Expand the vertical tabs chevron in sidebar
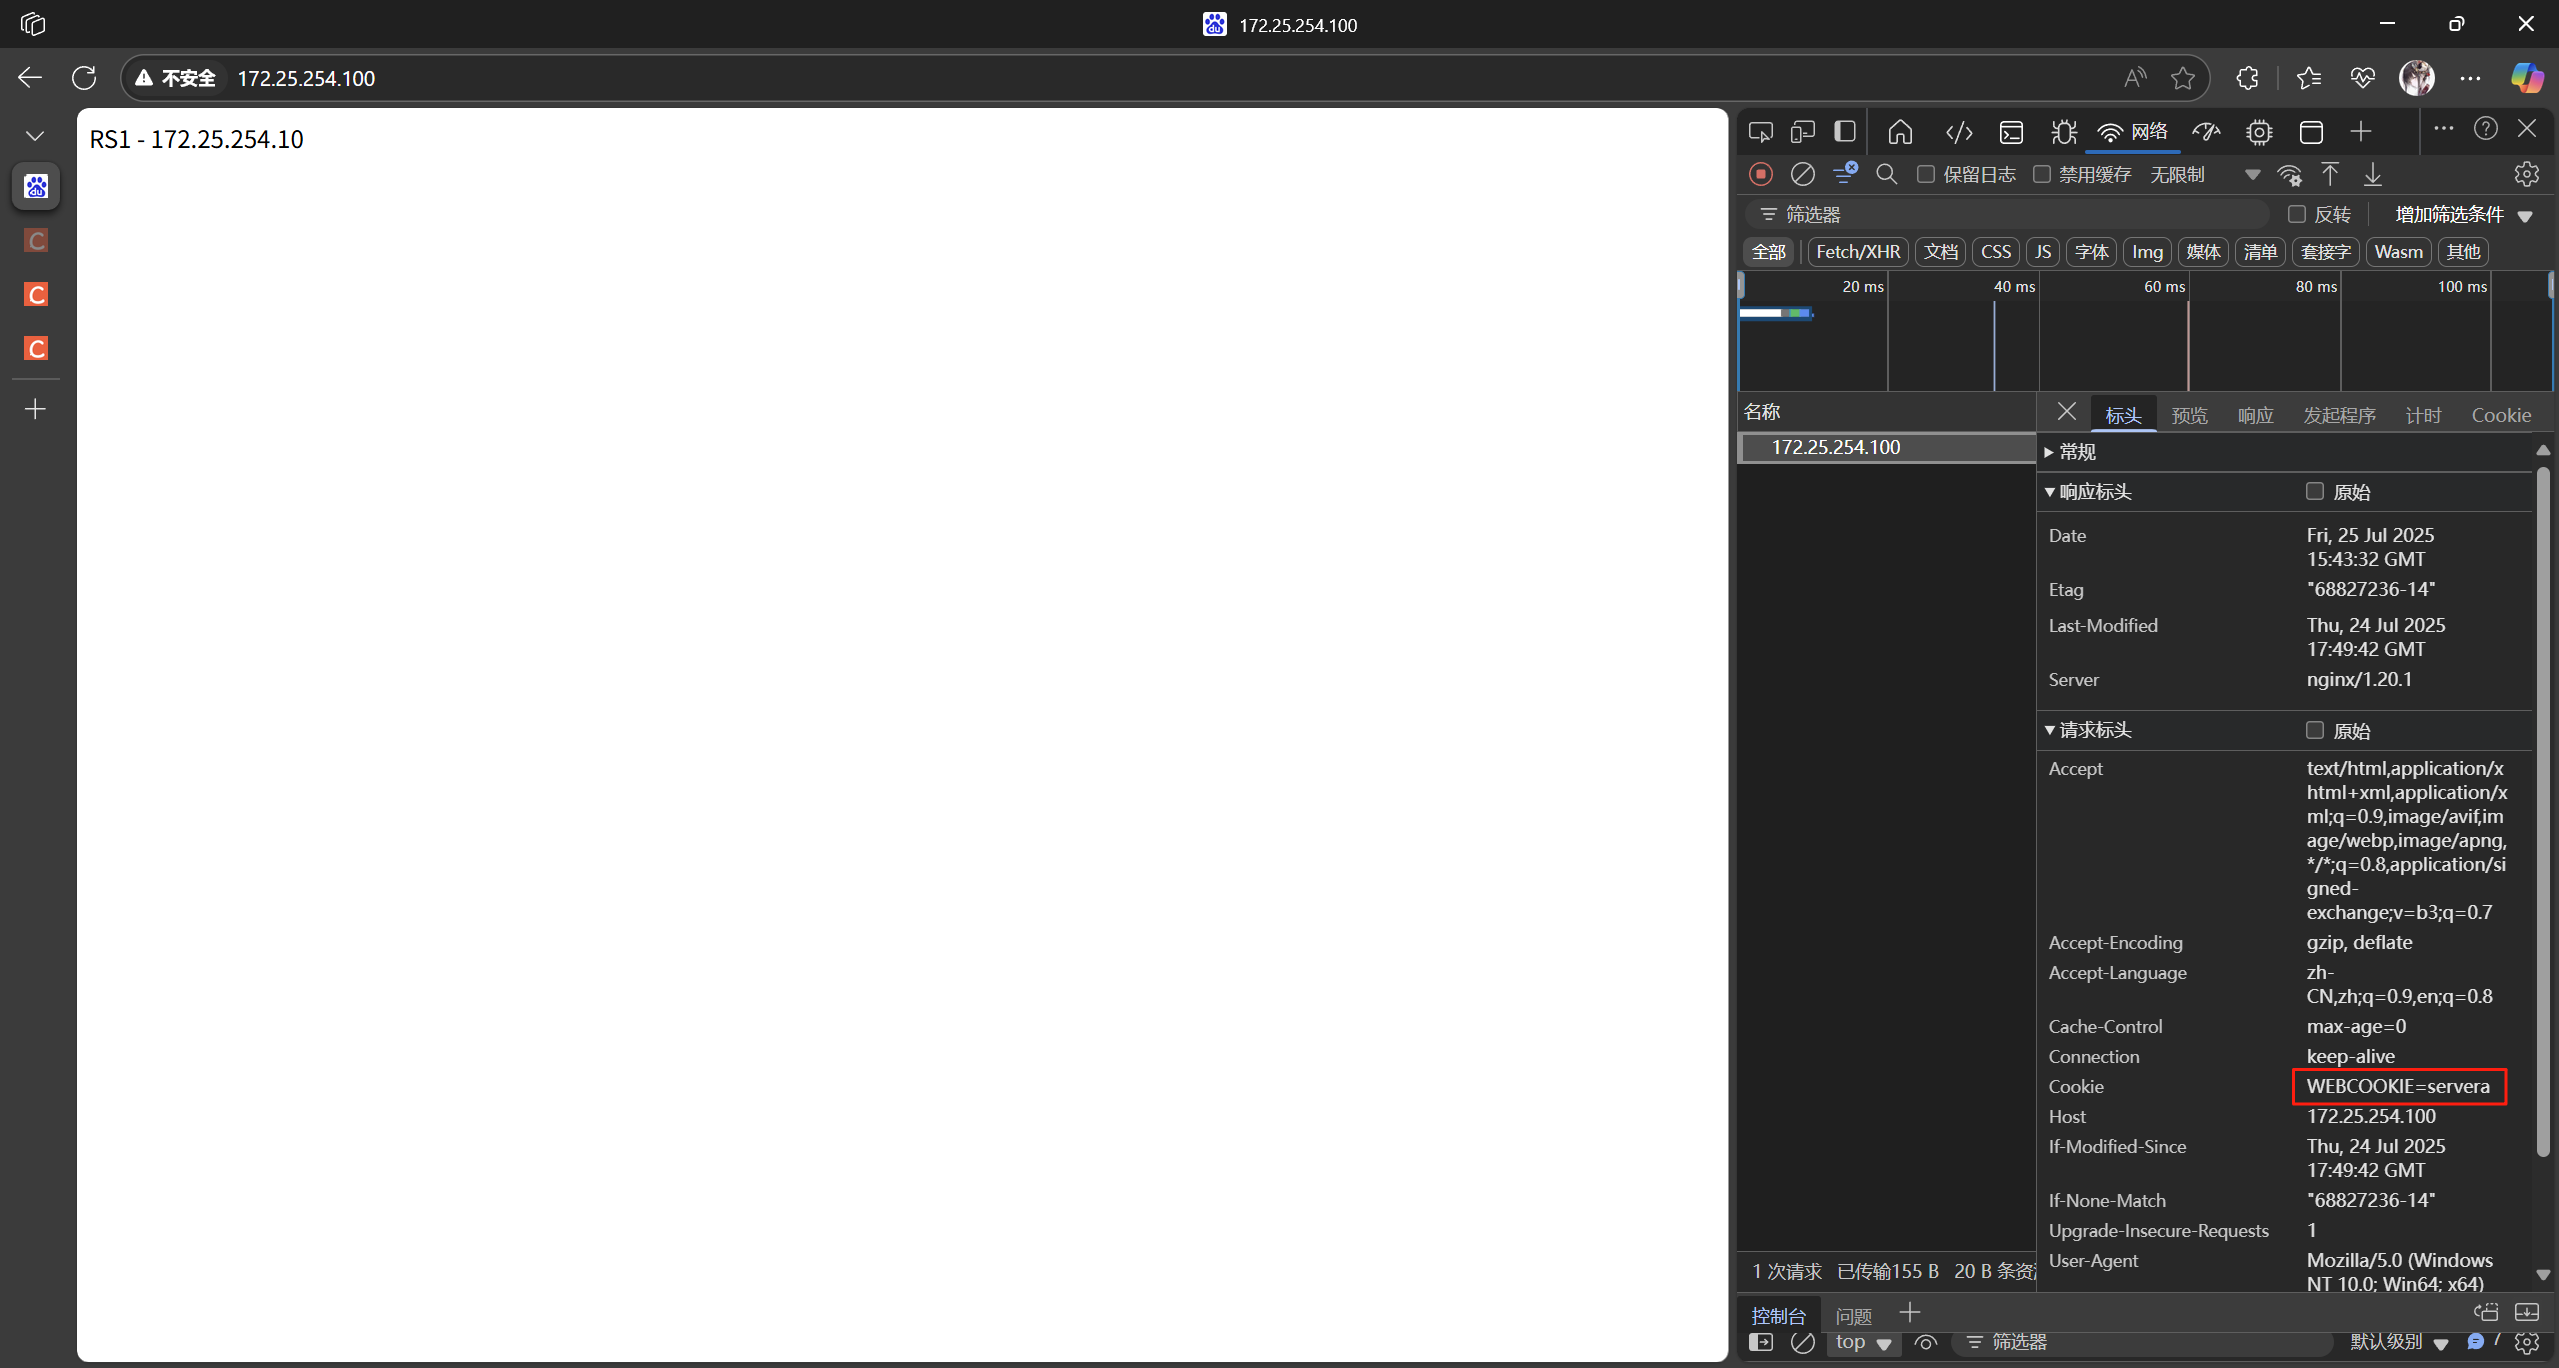 (35, 135)
